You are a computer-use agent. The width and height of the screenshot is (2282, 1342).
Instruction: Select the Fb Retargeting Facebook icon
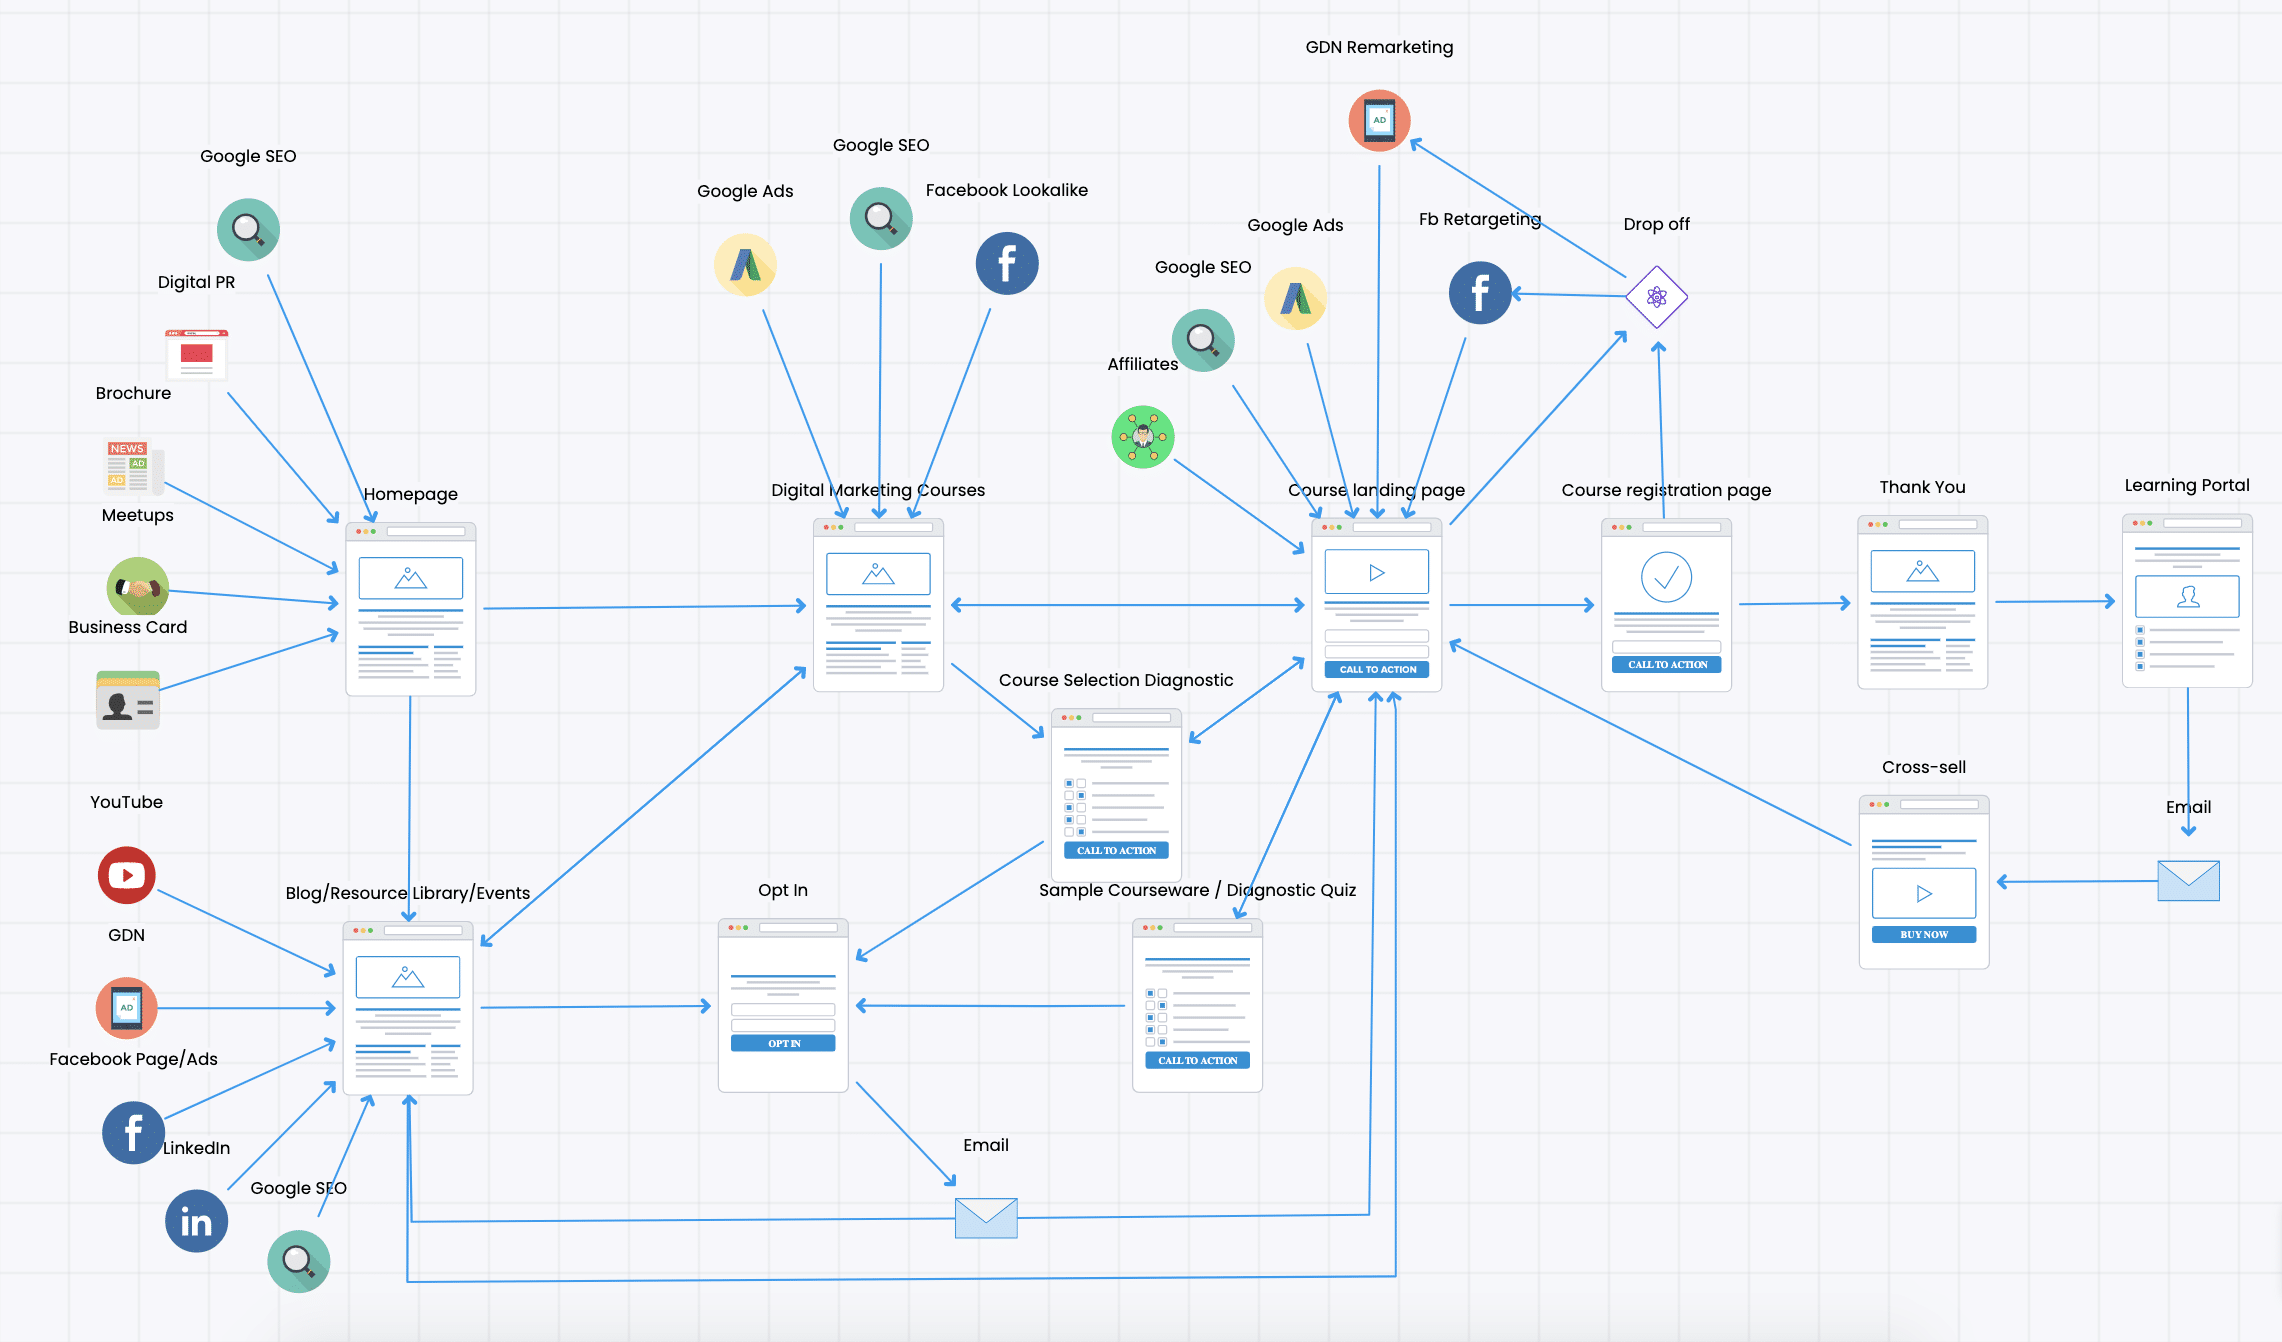coord(1480,293)
